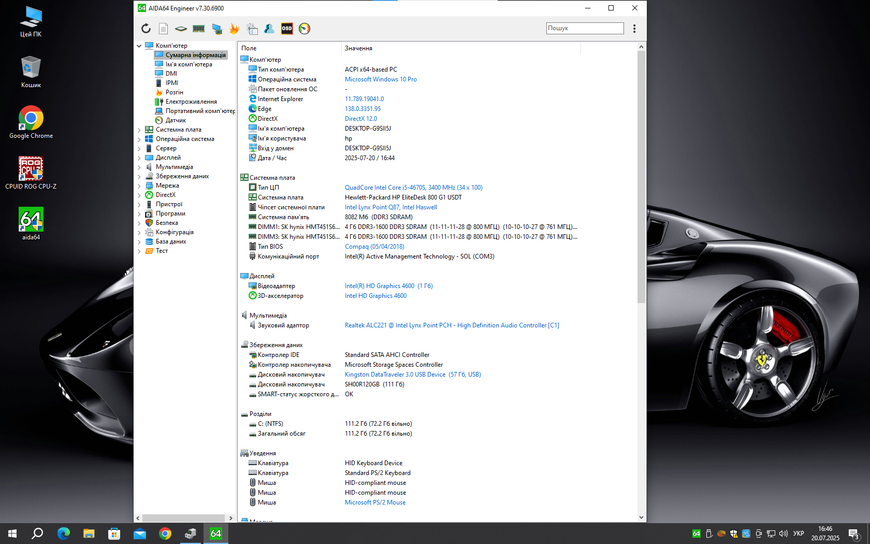Click the taskbar clock showing 16:46
Viewport: 870px width, 544px height.
tap(825, 533)
